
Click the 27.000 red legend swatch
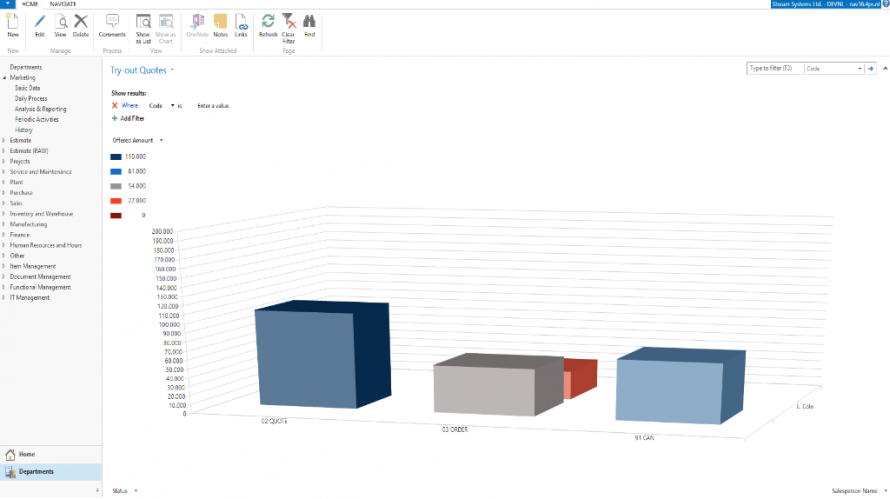116,201
